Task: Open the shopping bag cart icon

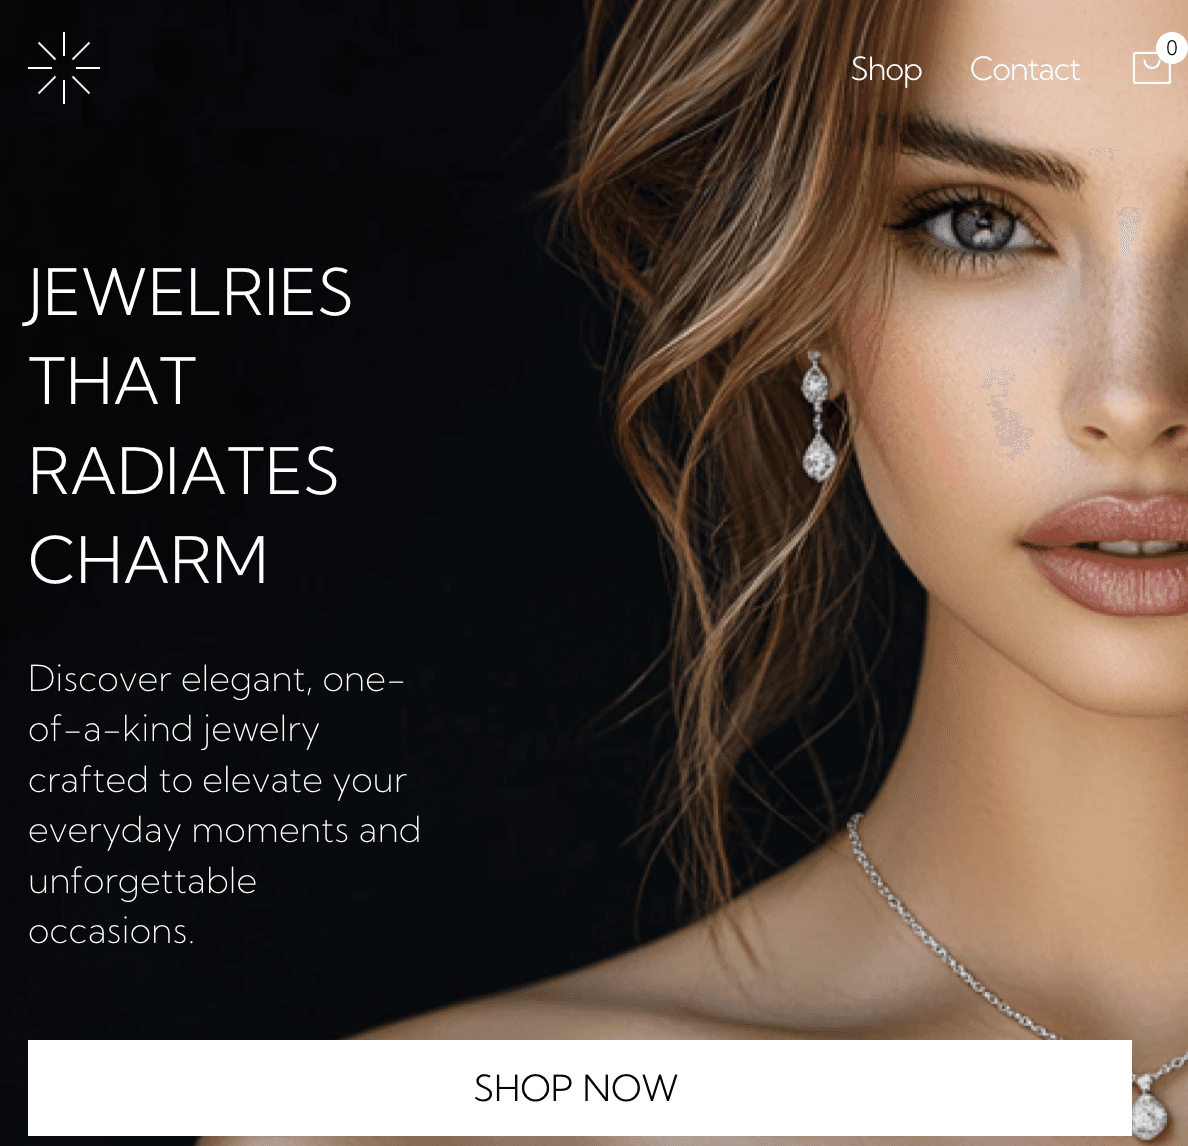Action: point(1151,67)
